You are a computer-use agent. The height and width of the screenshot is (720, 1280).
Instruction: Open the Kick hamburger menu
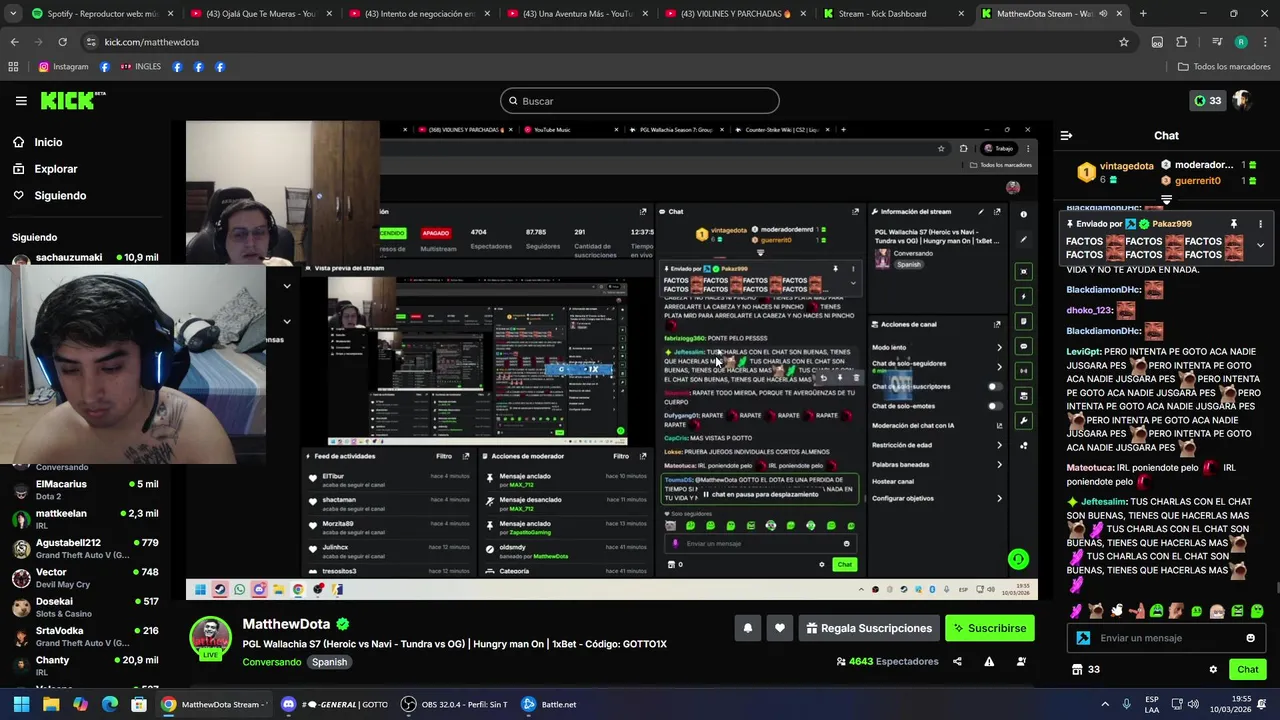click(21, 101)
